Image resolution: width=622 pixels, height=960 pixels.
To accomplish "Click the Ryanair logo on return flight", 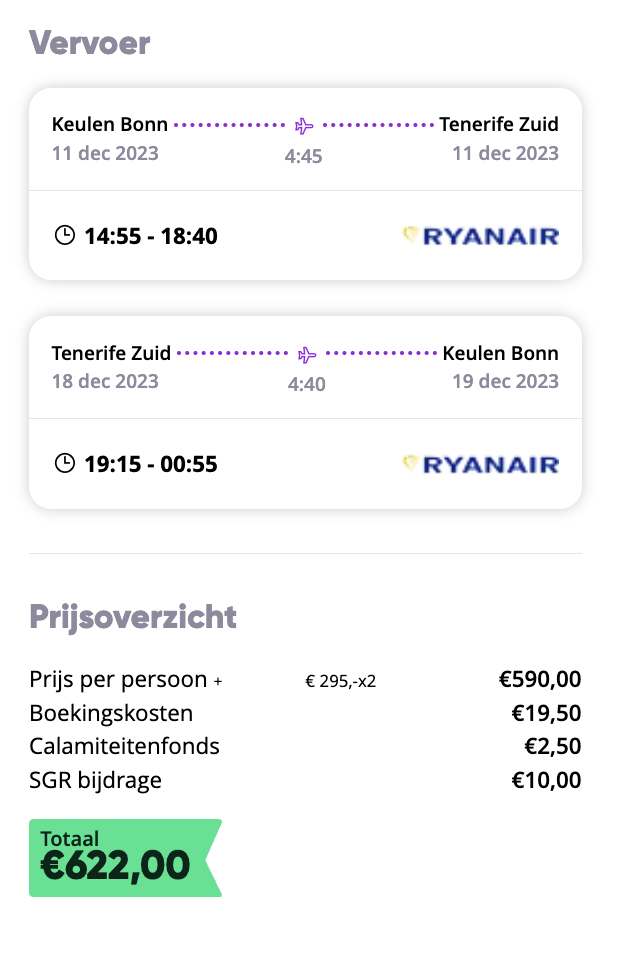I will (x=481, y=464).
